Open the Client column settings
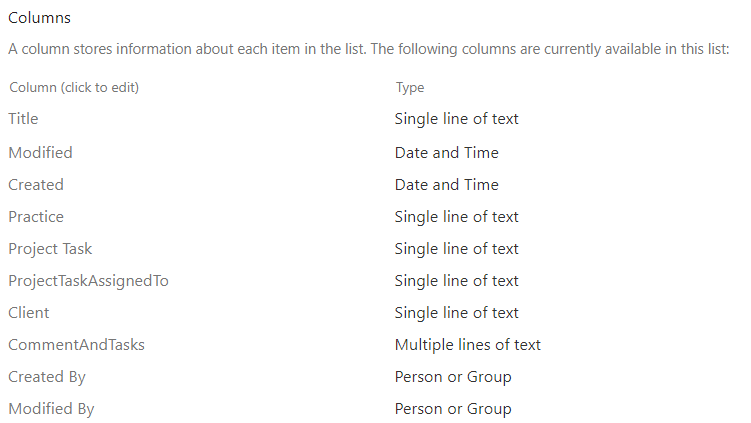 29,313
